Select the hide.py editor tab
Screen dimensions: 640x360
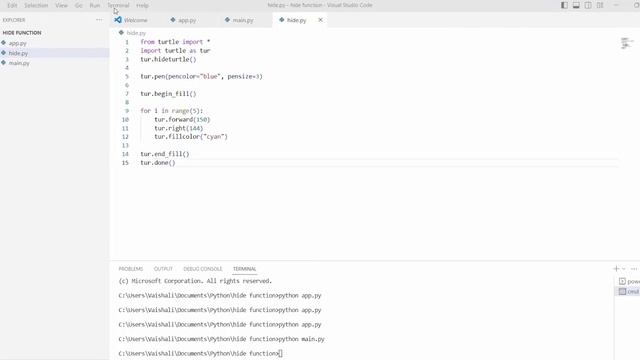296,20
